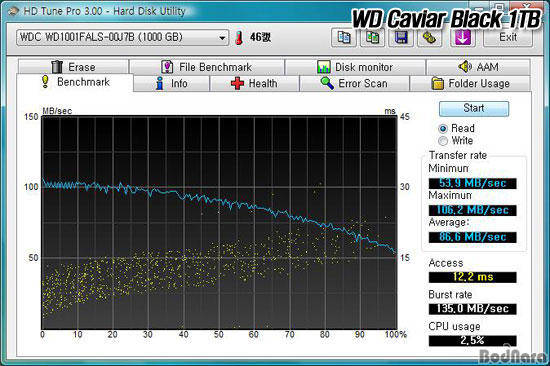Screen dimensions: 550x366
Task: Open the WDC WD1001FALS drive dropdown
Action: coord(122,37)
